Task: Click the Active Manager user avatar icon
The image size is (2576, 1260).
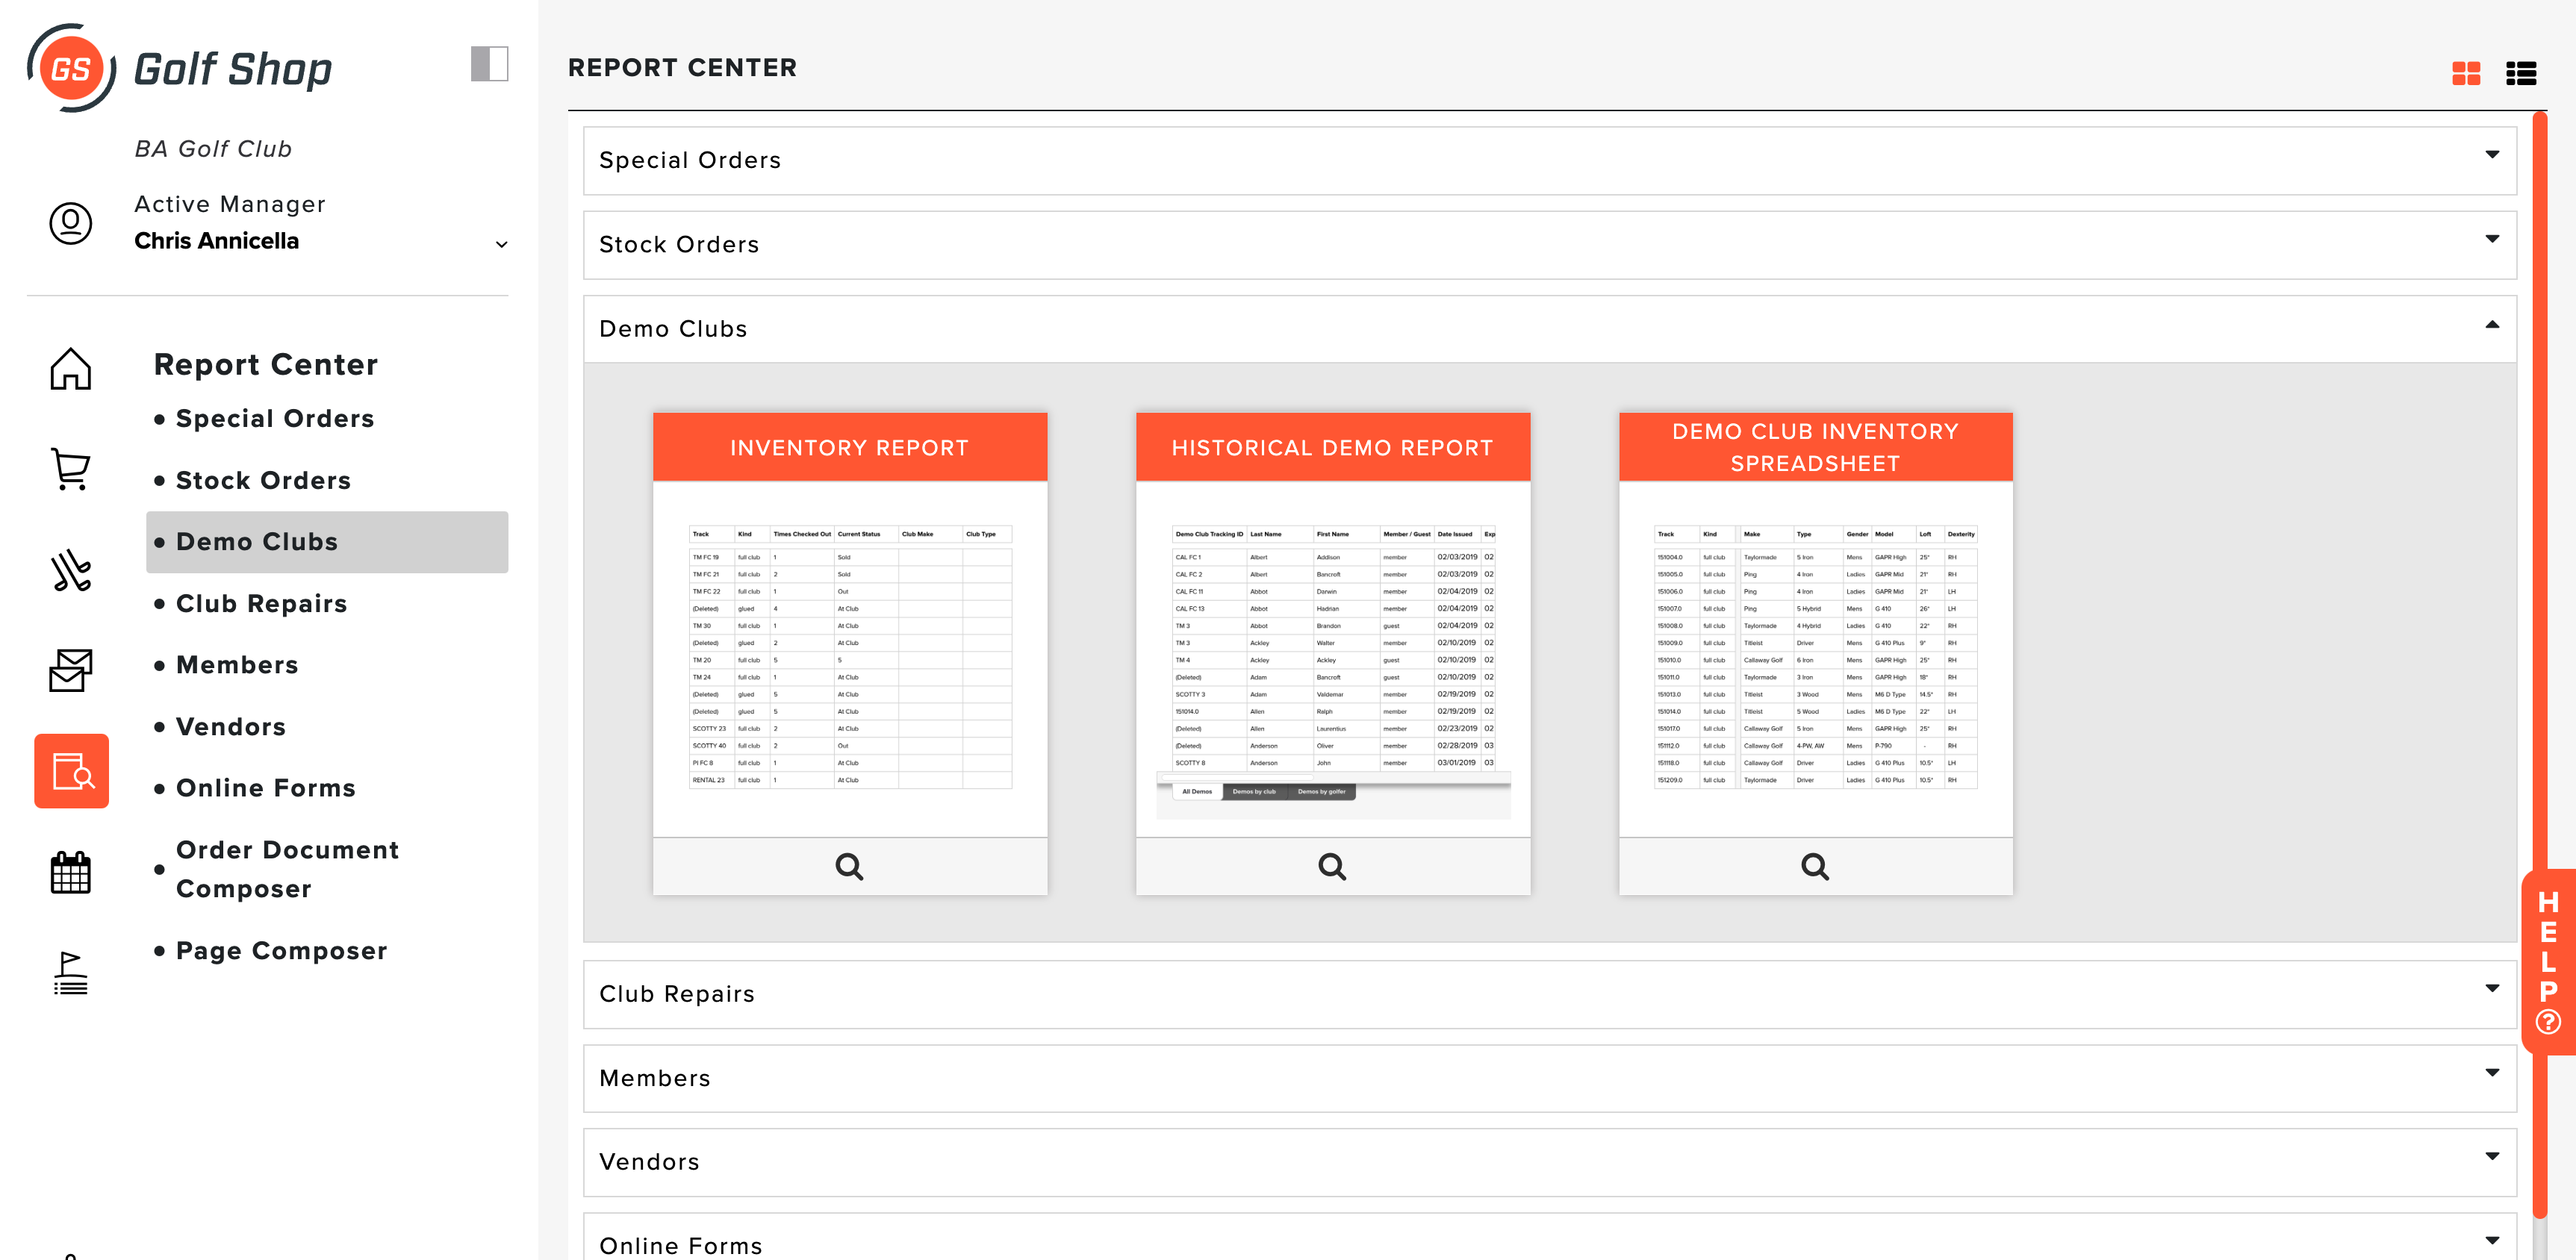Action: (71, 222)
